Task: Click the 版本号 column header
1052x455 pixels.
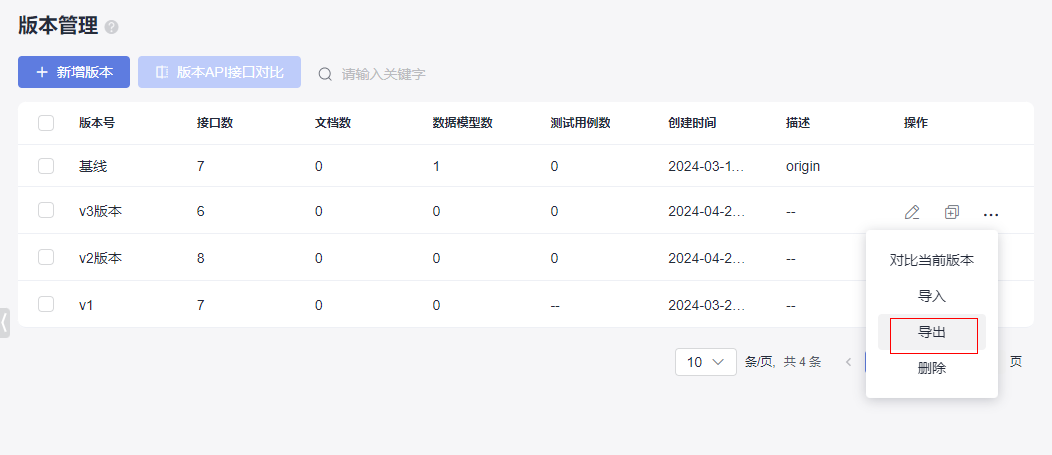Action: click(x=97, y=123)
